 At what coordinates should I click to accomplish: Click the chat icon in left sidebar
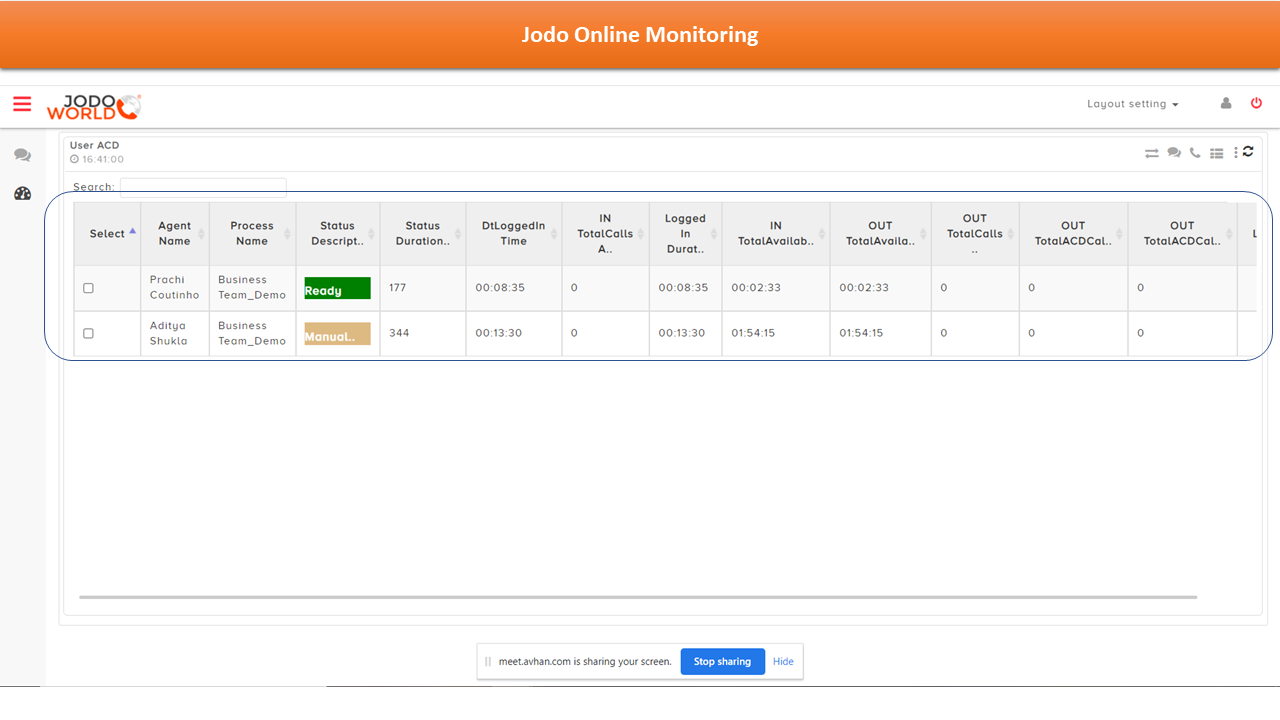coord(22,156)
